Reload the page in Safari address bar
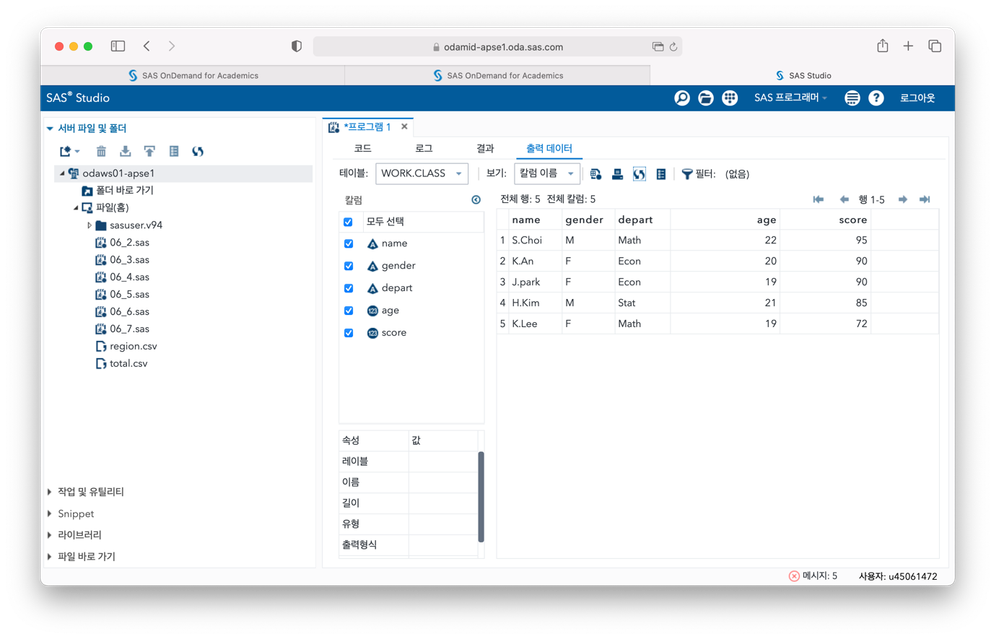The height and width of the screenshot is (642, 999). [673, 46]
